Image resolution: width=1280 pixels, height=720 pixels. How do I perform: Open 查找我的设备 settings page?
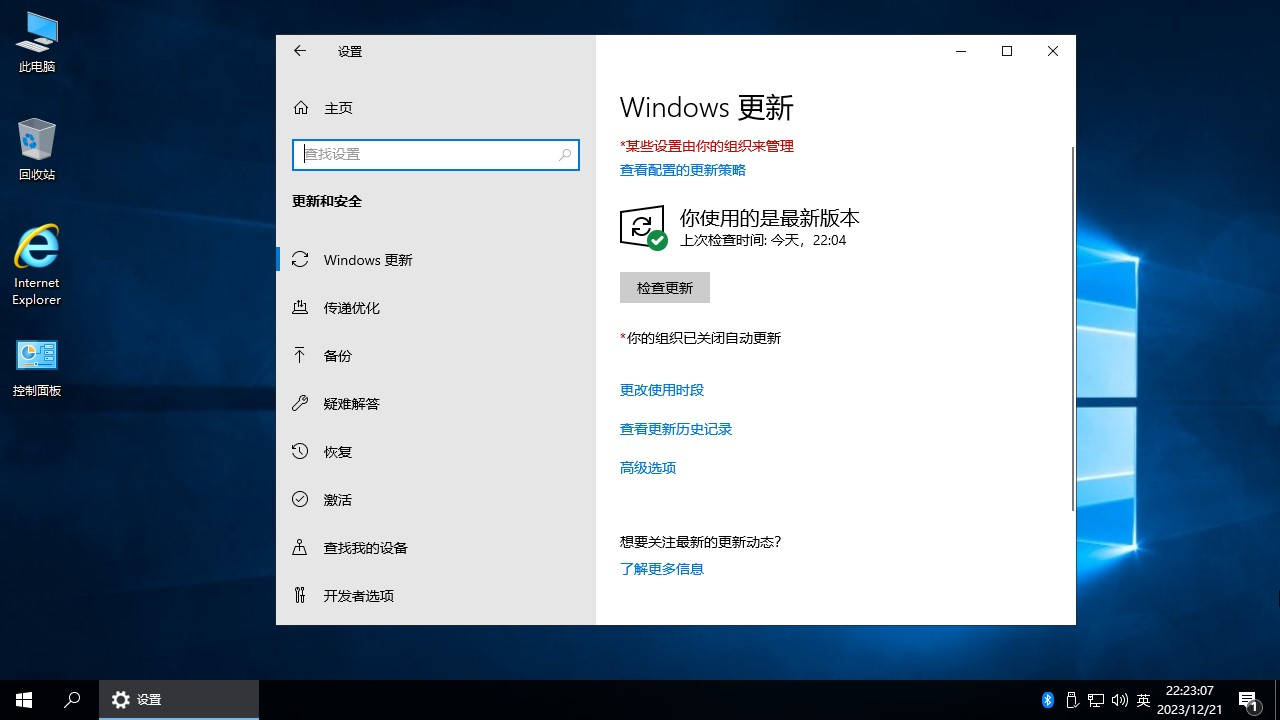pos(436,548)
